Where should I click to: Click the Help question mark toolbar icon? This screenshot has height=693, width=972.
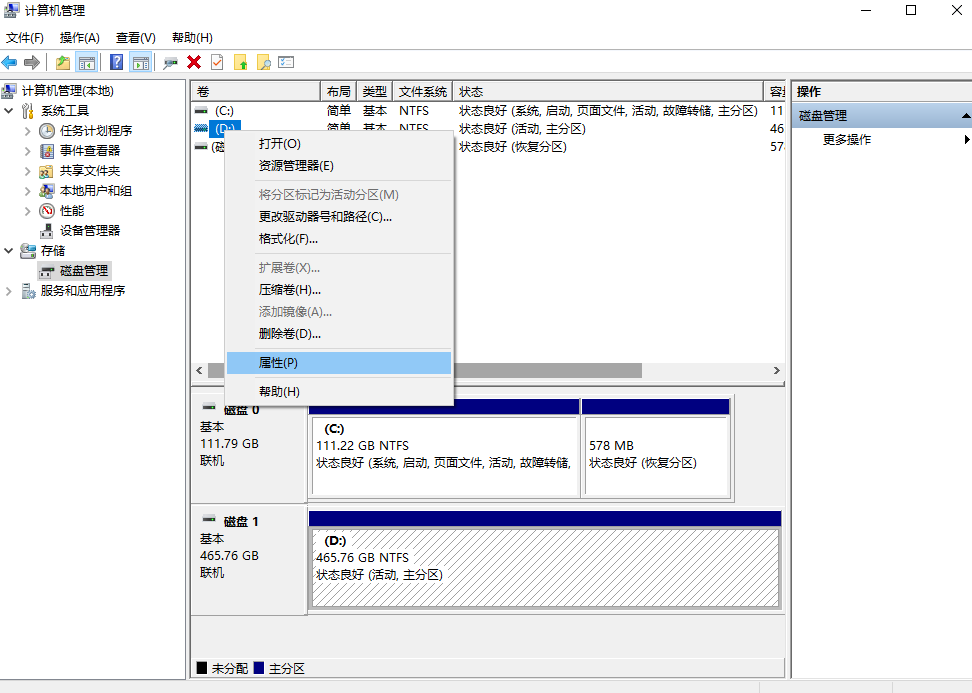coord(116,62)
